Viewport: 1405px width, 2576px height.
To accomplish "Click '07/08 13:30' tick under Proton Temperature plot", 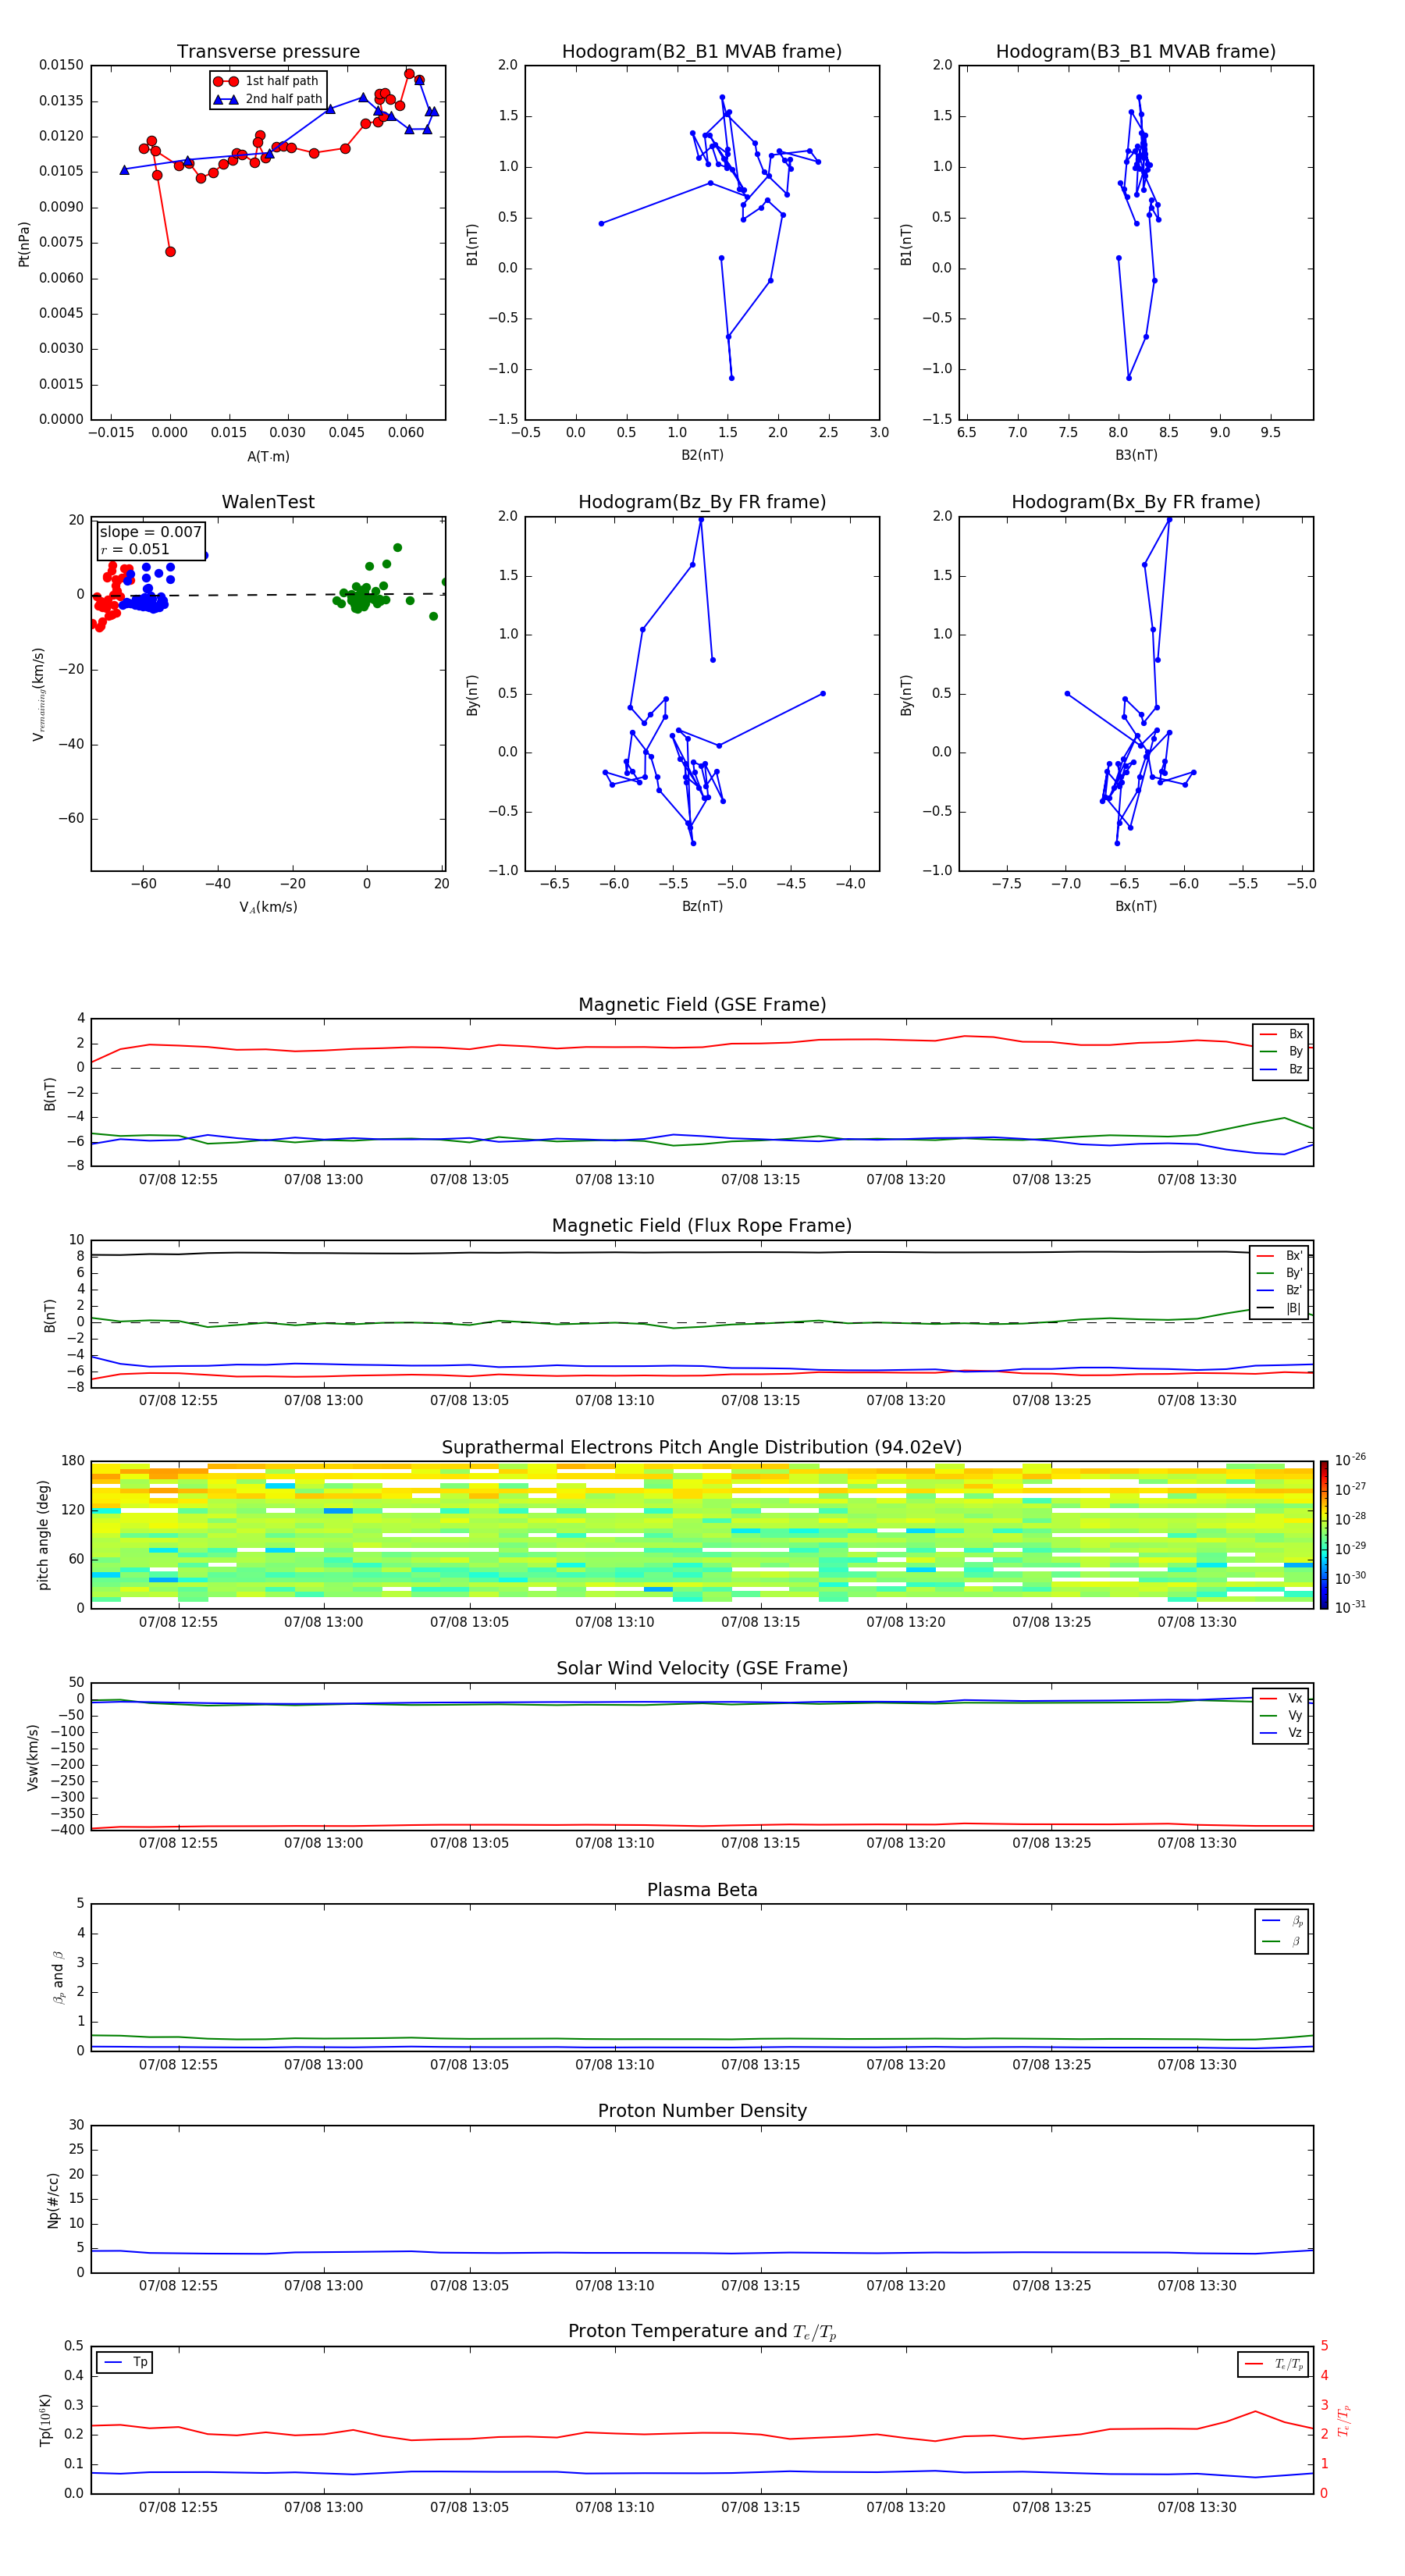I will click(1197, 2507).
